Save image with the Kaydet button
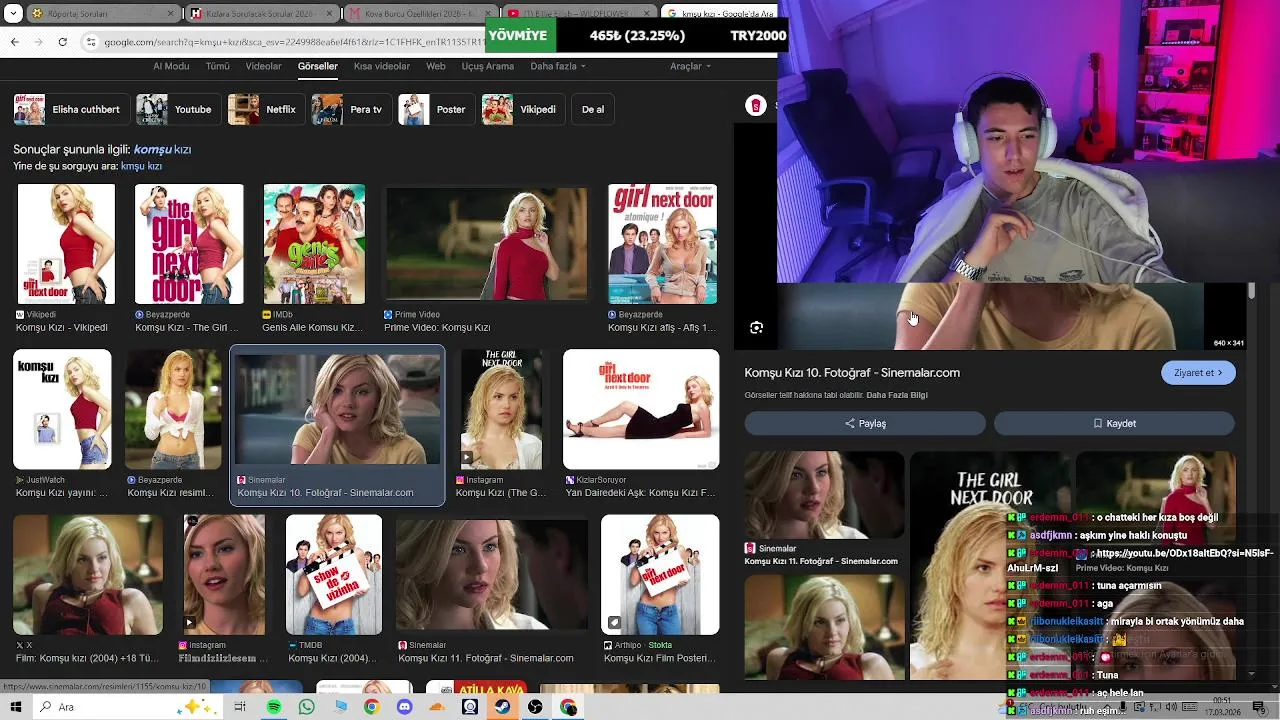The width and height of the screenshot is (1280, 720). pos(1114,423)
